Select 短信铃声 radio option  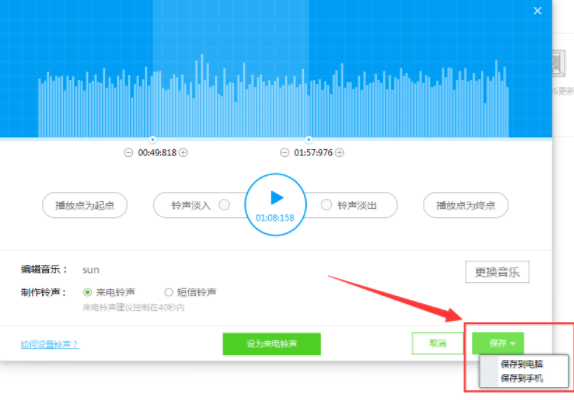(x=168, y=292)
